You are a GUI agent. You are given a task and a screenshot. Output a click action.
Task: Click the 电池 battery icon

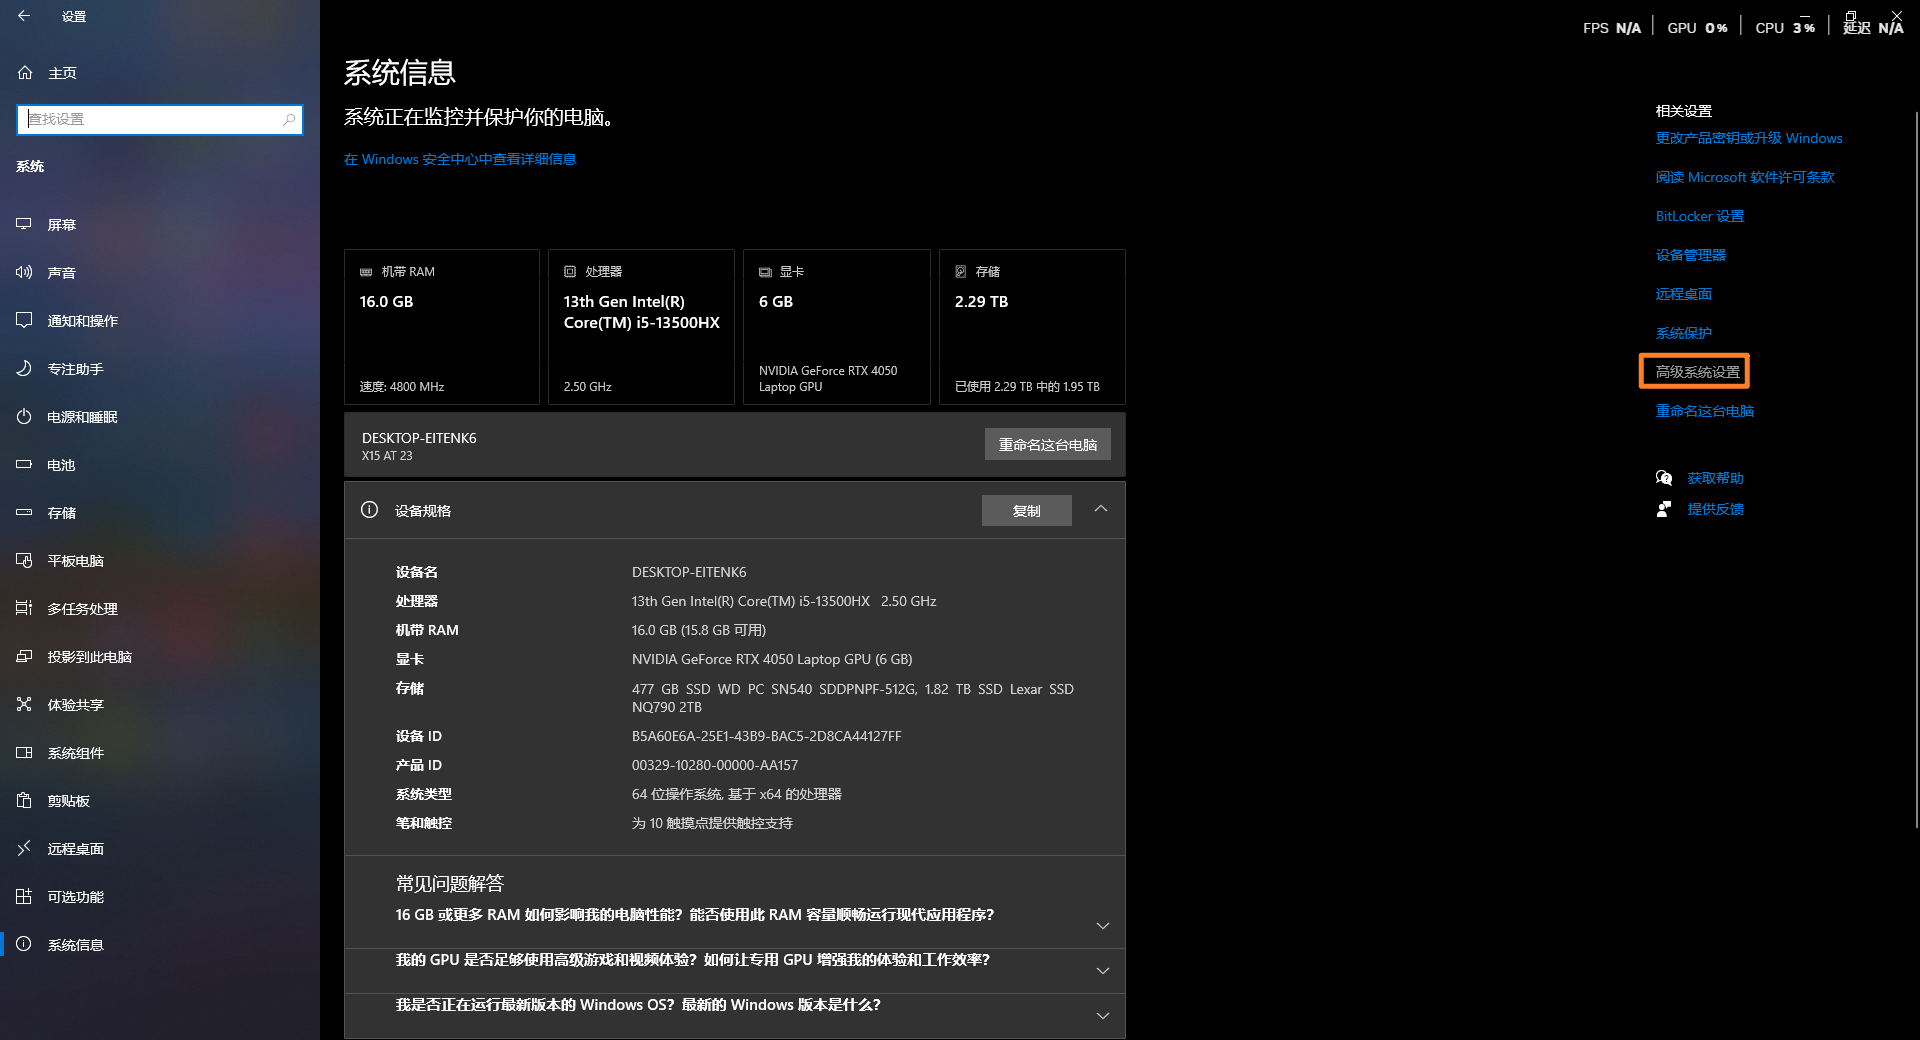click(24, 464)
